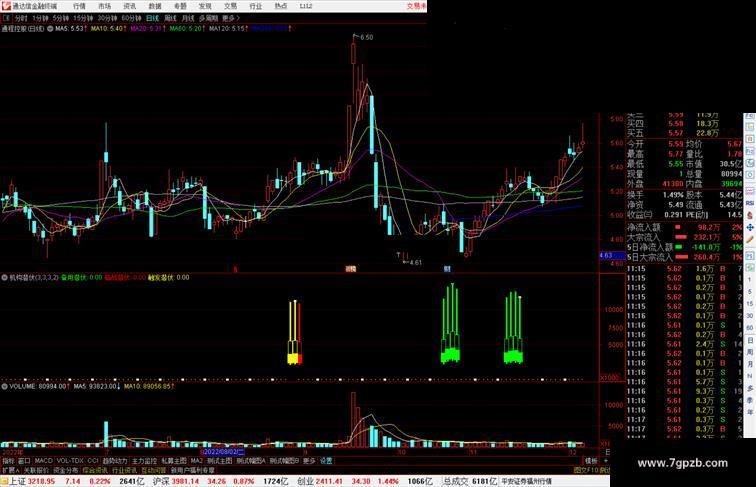The height and width of the screenshot is (487, 756).
Task: Click sidebar 季 quarterly period button
Action: [x=750, y=401]
